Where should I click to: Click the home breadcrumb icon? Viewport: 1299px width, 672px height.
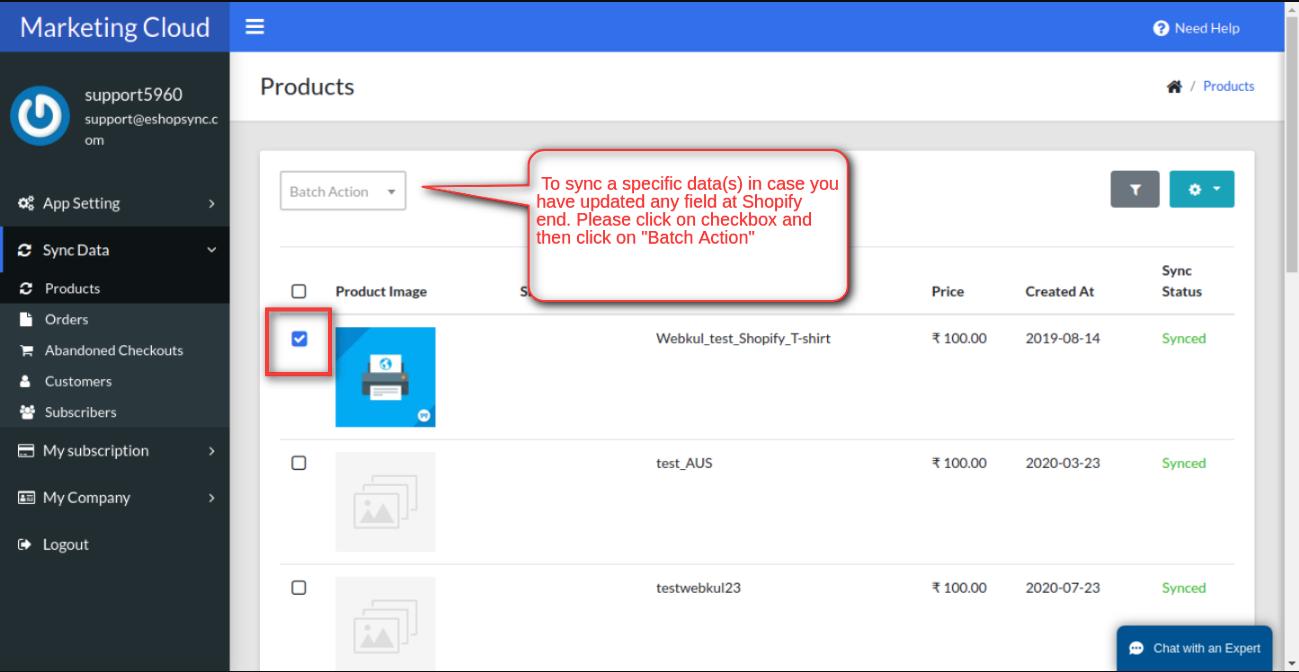[1174, 86]
